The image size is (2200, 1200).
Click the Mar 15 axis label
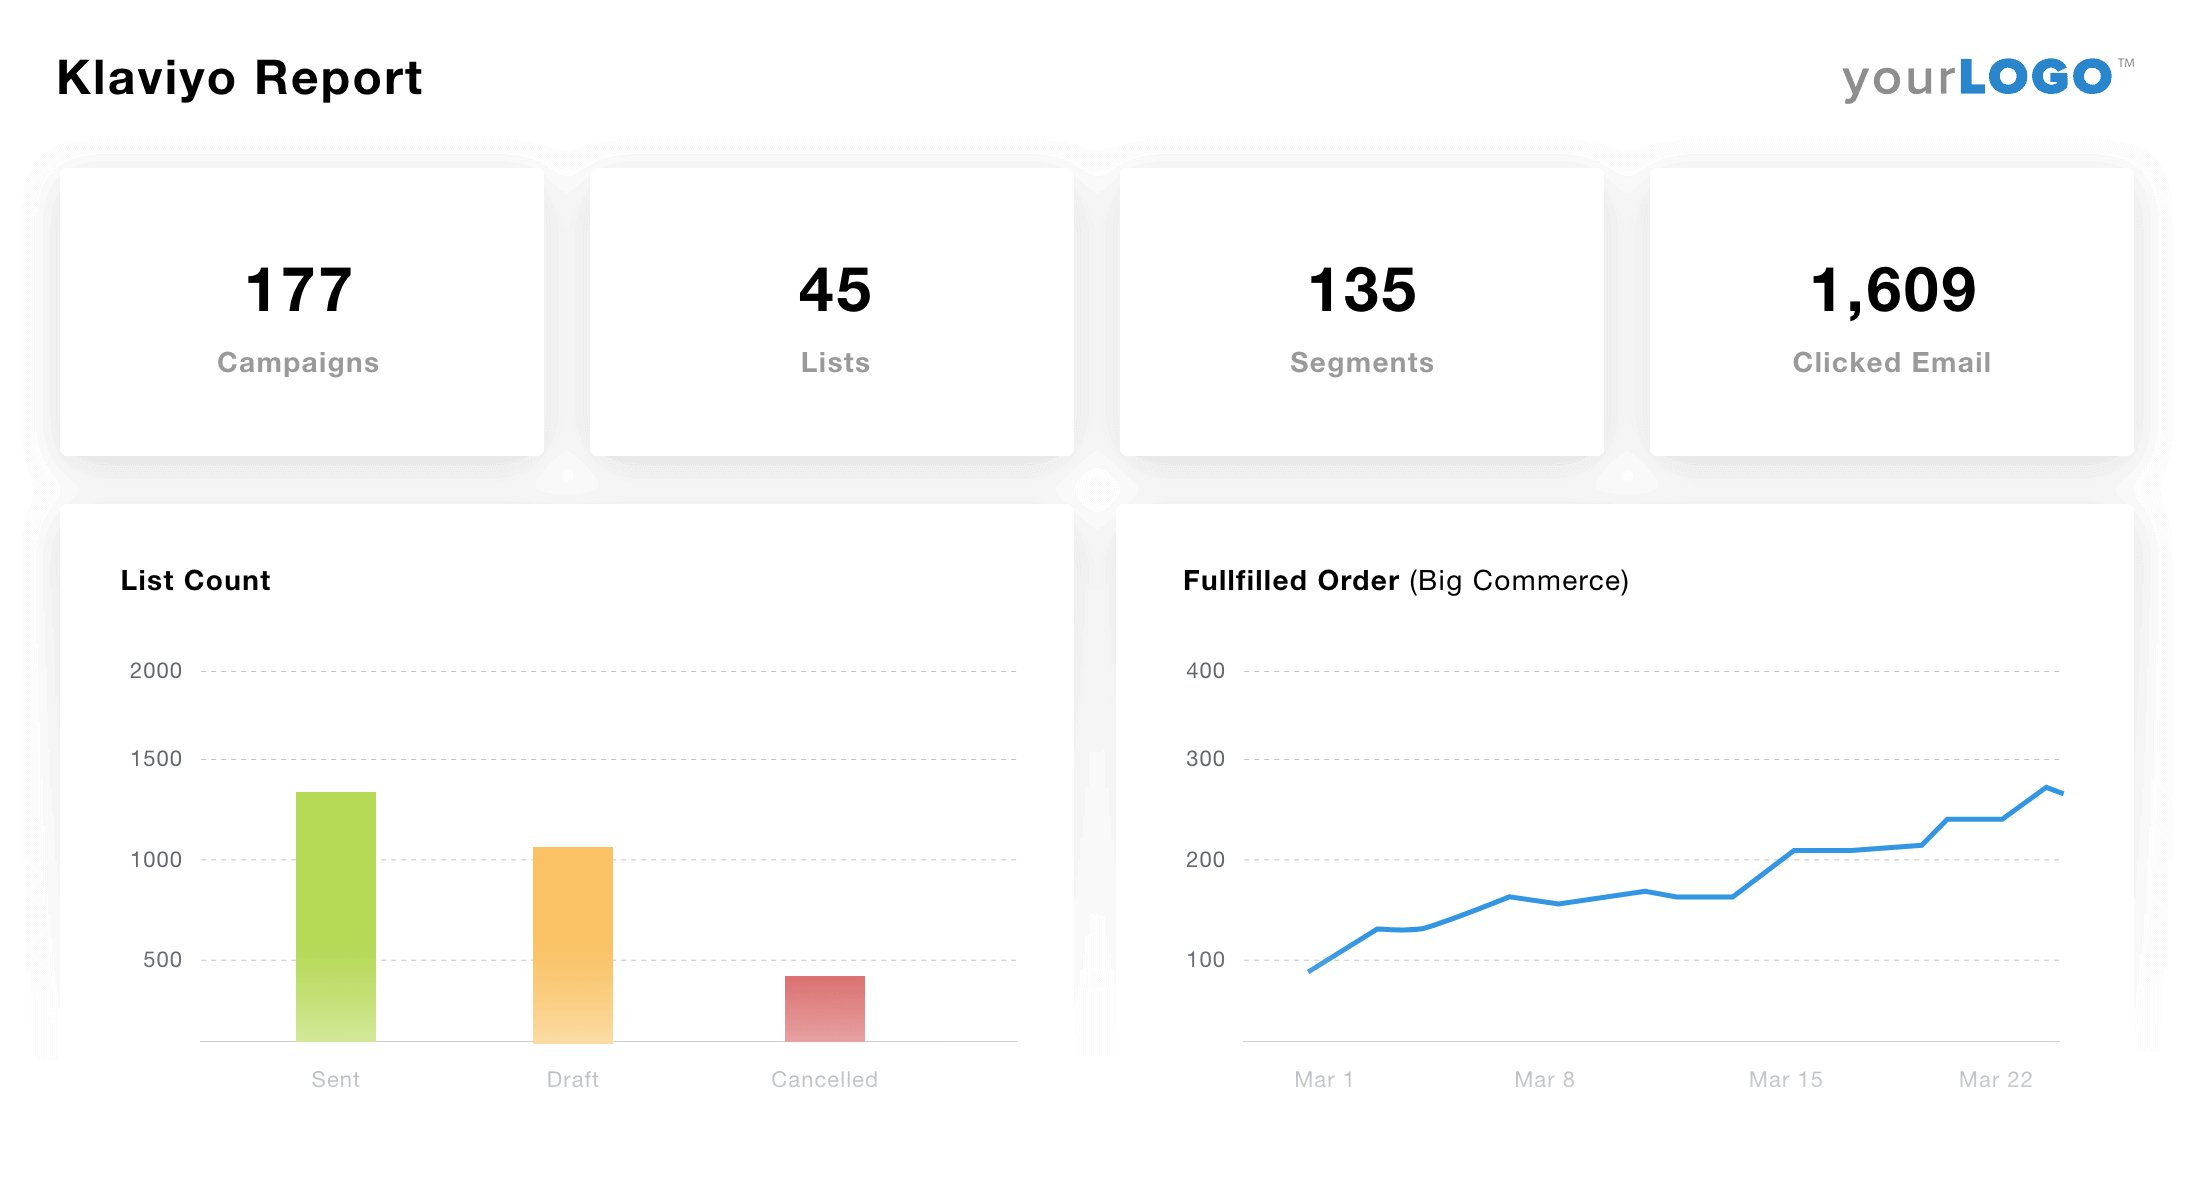[x=1784, y=1079]
